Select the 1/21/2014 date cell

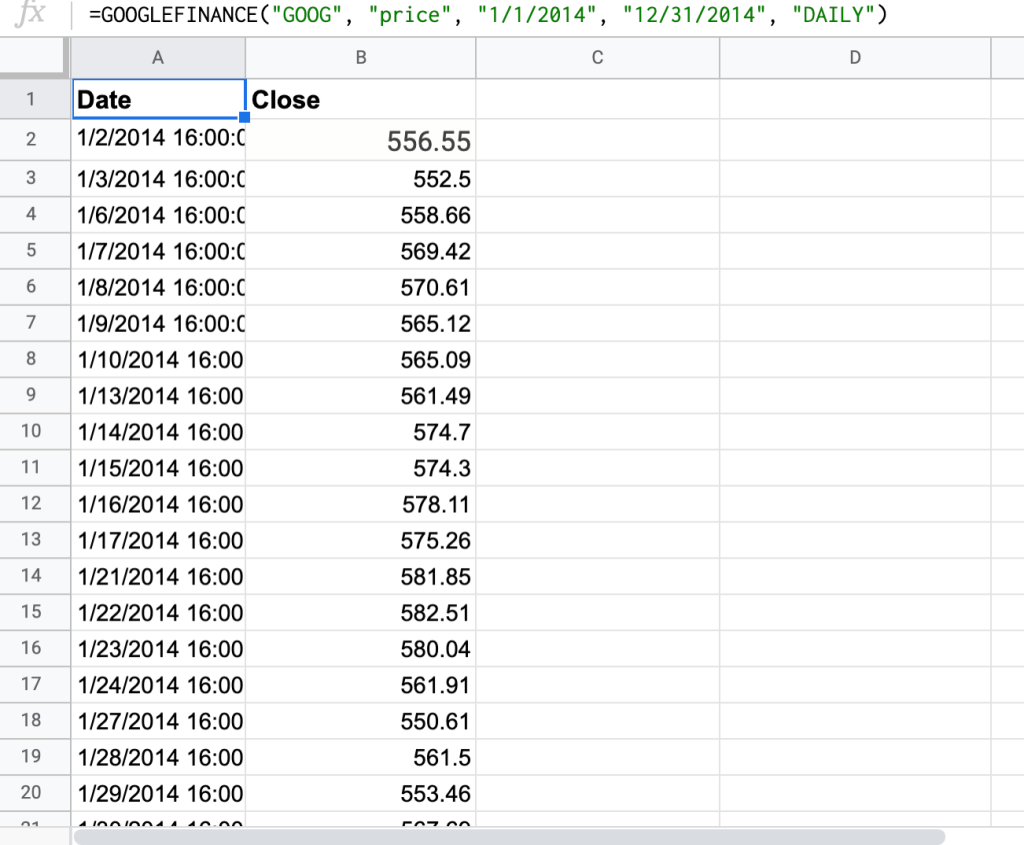[x=157, y=577]
